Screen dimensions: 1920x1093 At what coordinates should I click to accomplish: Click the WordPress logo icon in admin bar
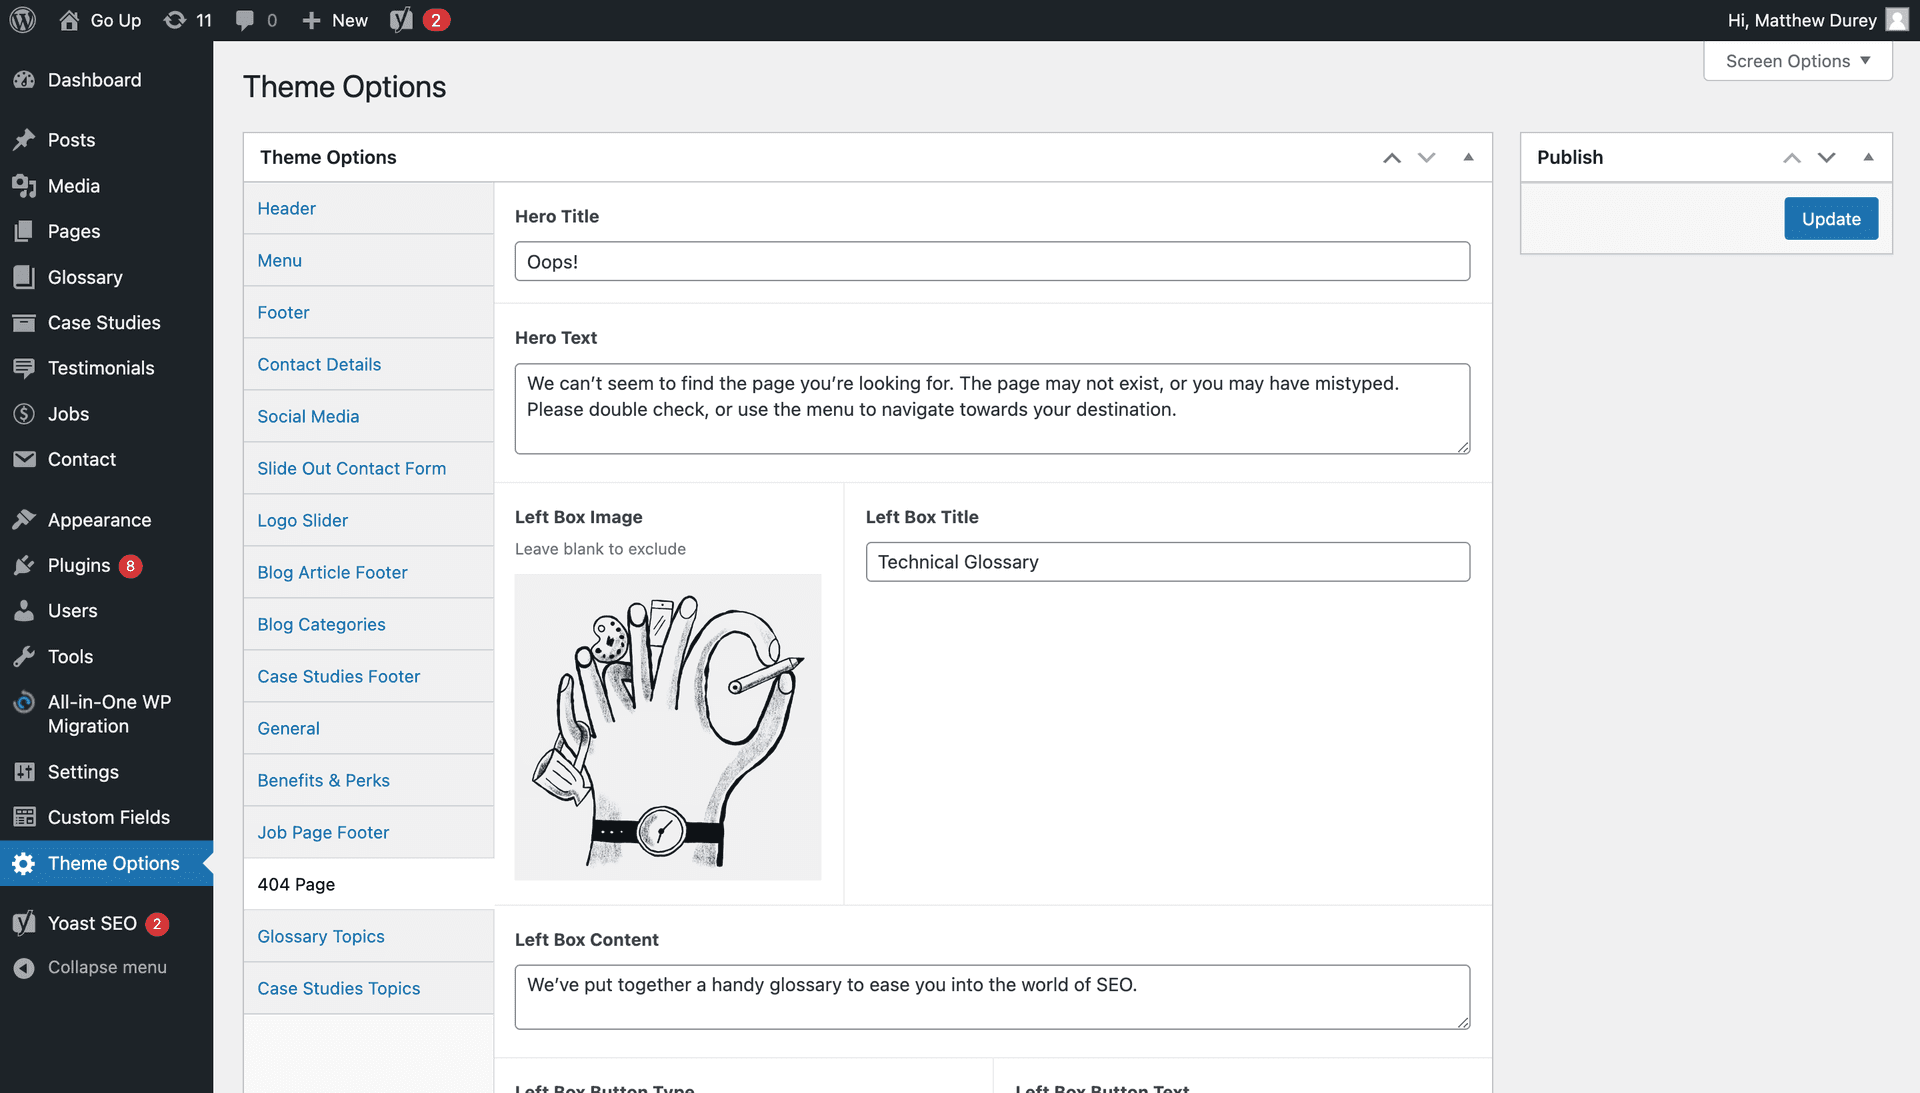click(23, 20)
